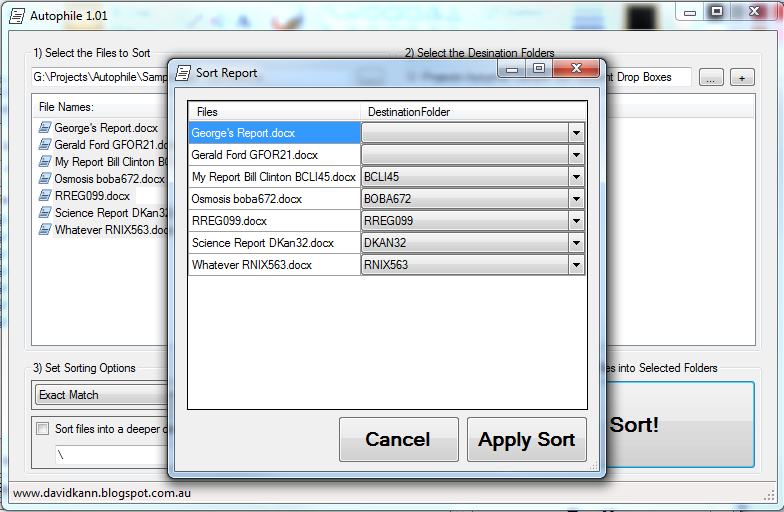Click the Autophile 1.01 title bar icon
Image resolution: width=784 pixels, height=512 pixels.
17,16
